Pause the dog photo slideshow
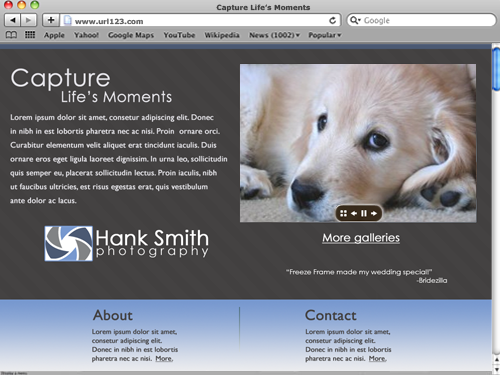Screen dimensions: 500x375 [x=364, y=213]
